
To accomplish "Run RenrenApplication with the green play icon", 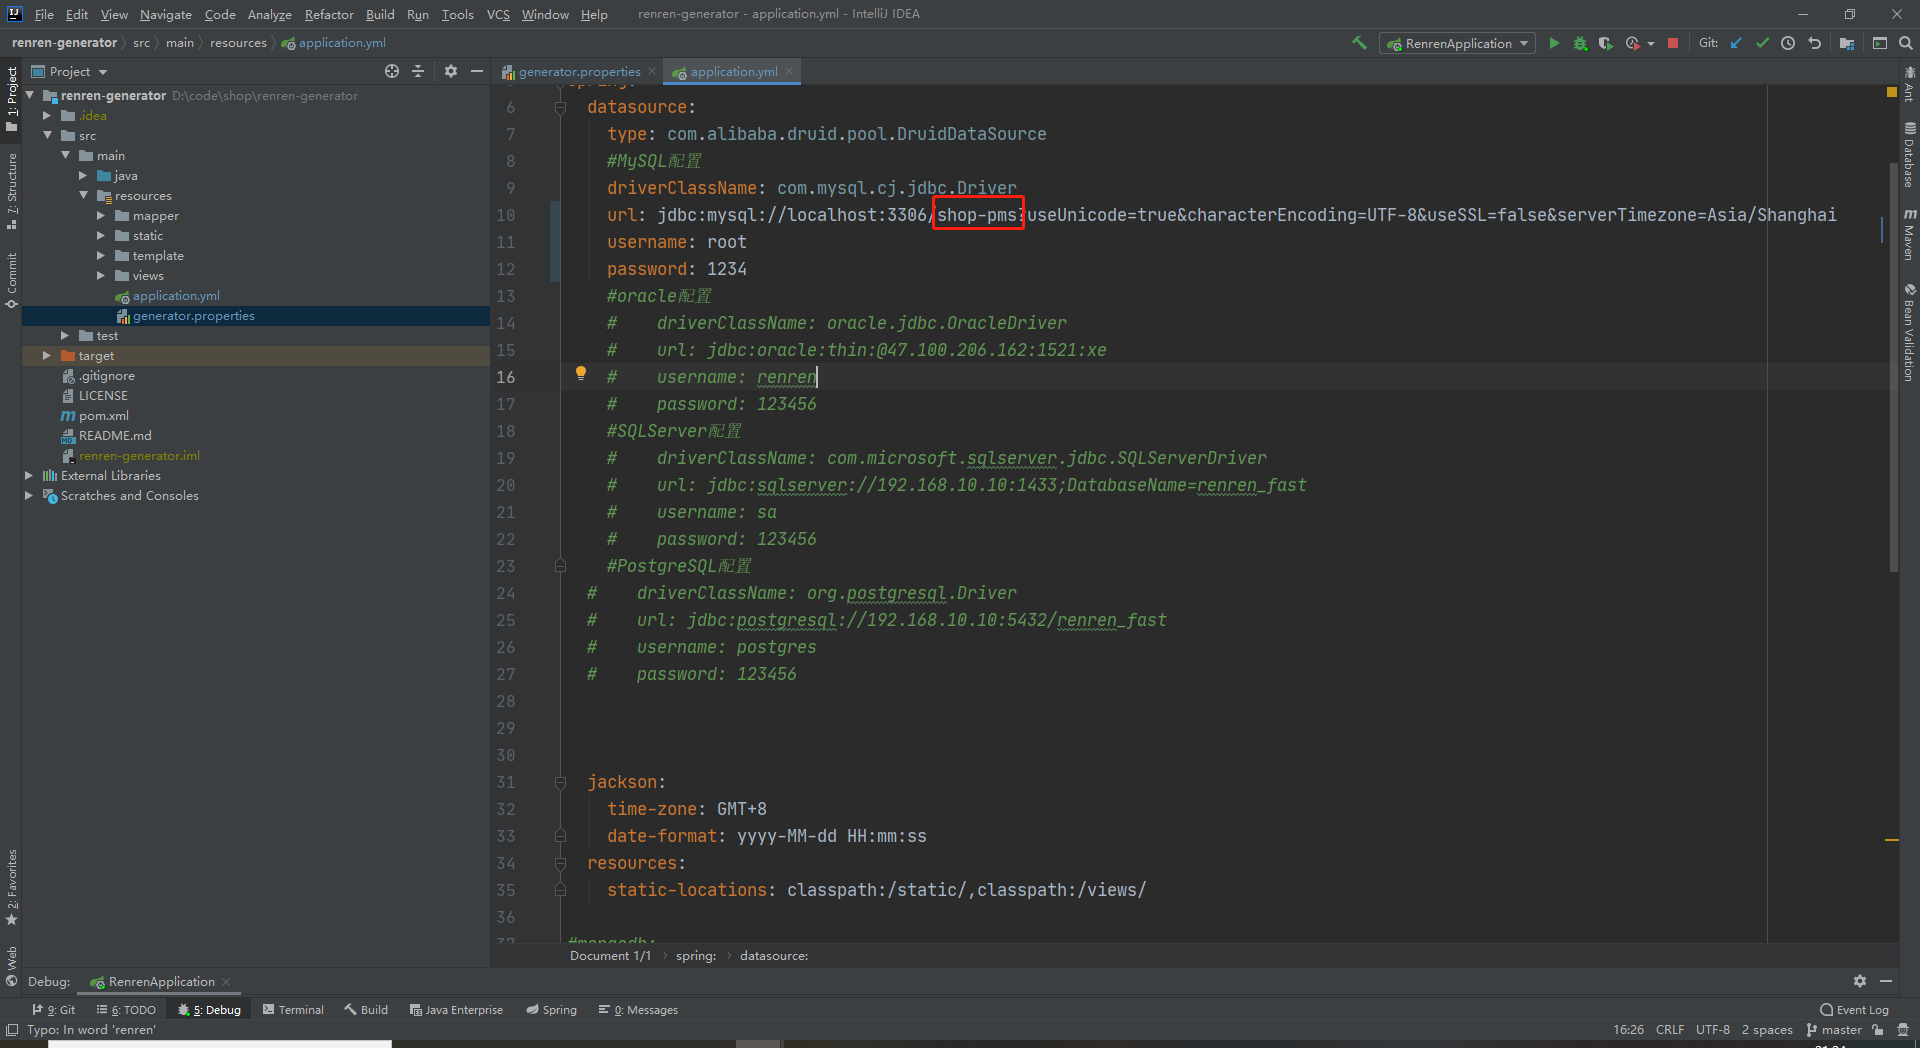I will (1554, 43).
